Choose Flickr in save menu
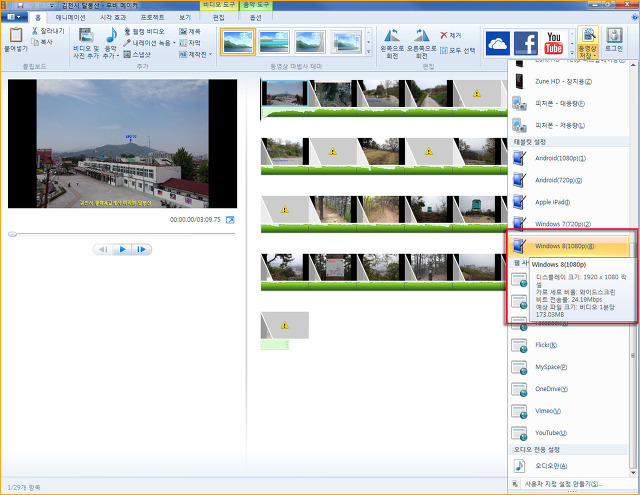The height and width of the screenshot is (495, 640). coord(568,345)
